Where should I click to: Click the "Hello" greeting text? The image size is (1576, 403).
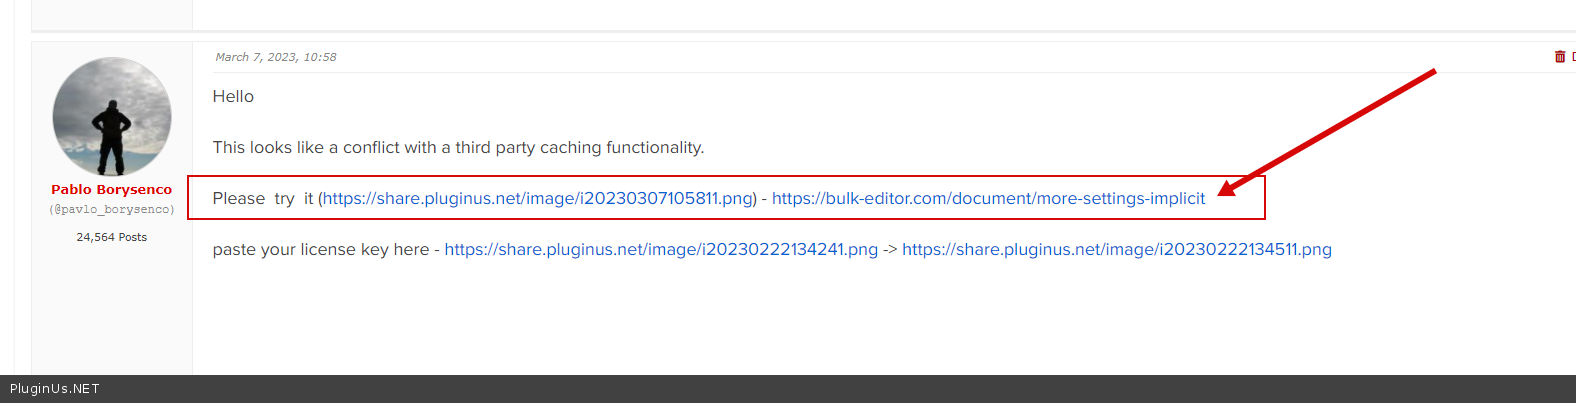pos(233,96)
